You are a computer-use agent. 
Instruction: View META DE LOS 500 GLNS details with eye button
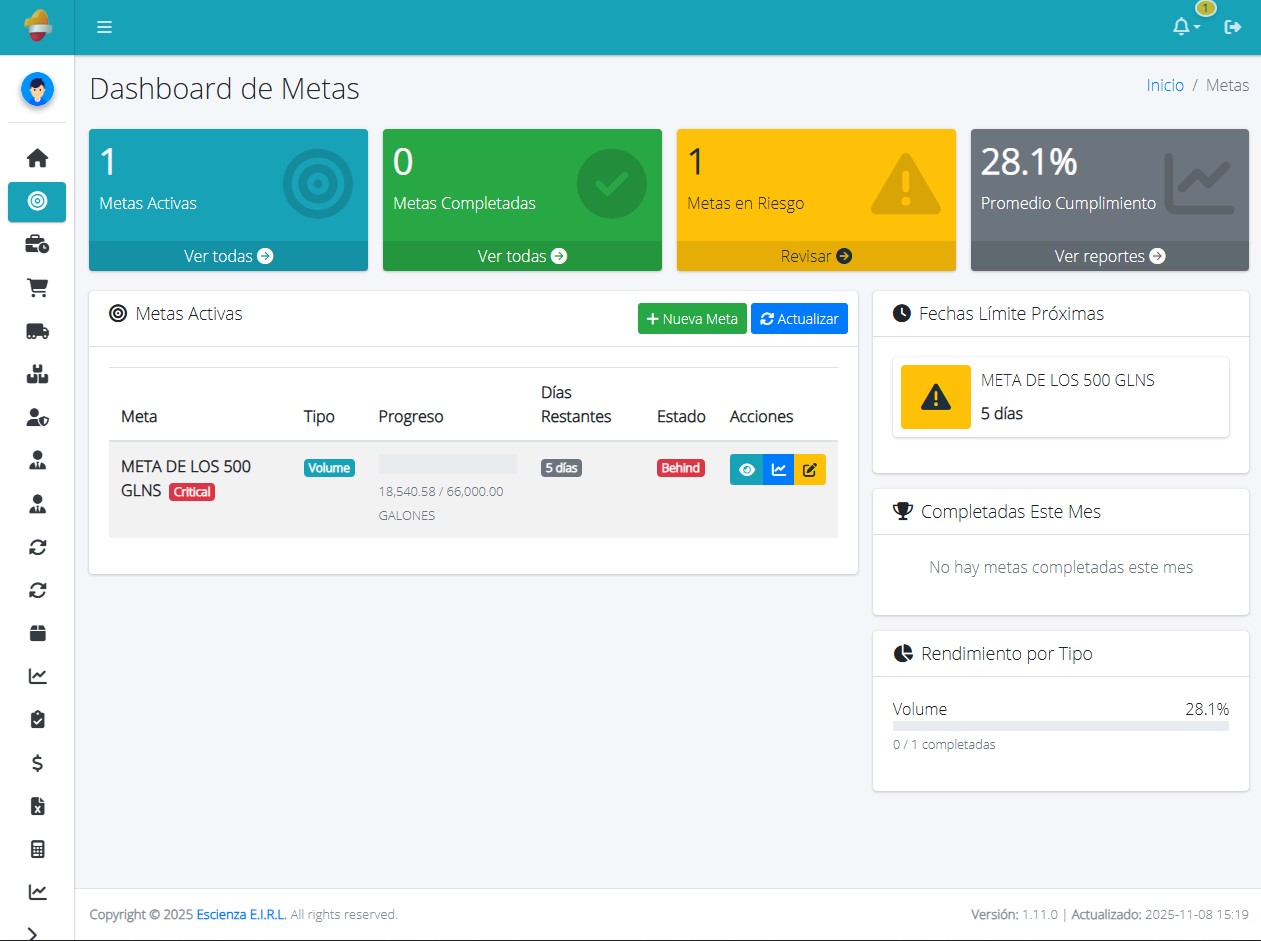tap(746, 469)
